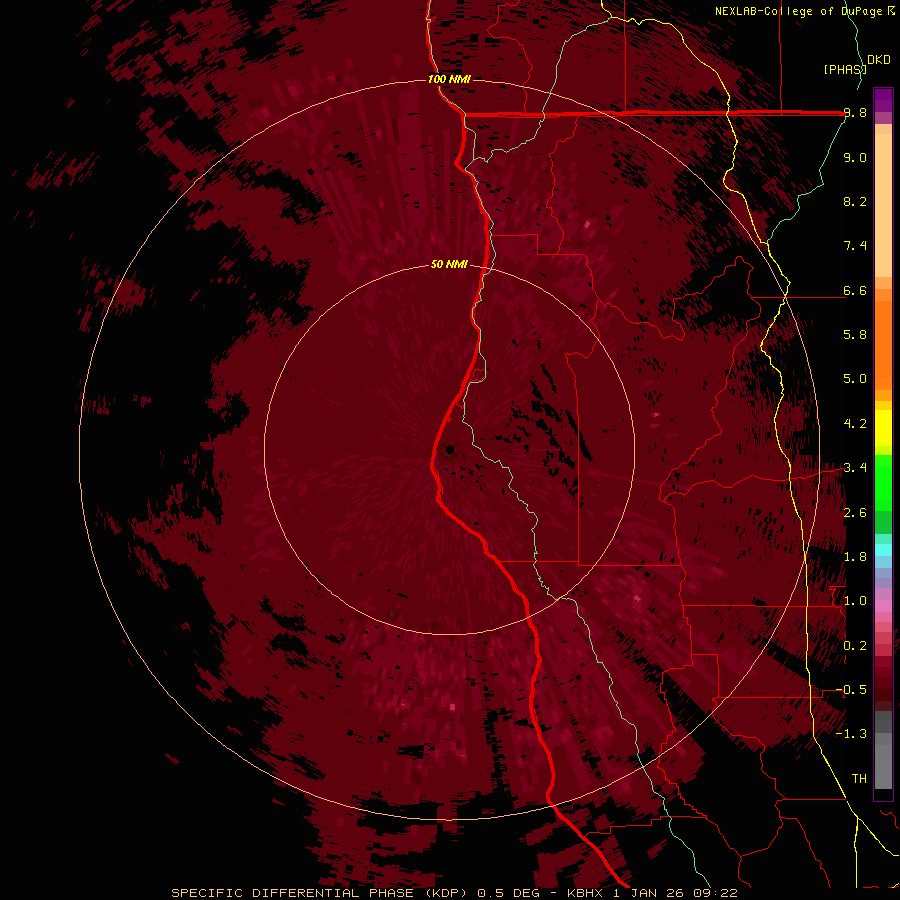Click the 0.2 value on the color scale

855,646
